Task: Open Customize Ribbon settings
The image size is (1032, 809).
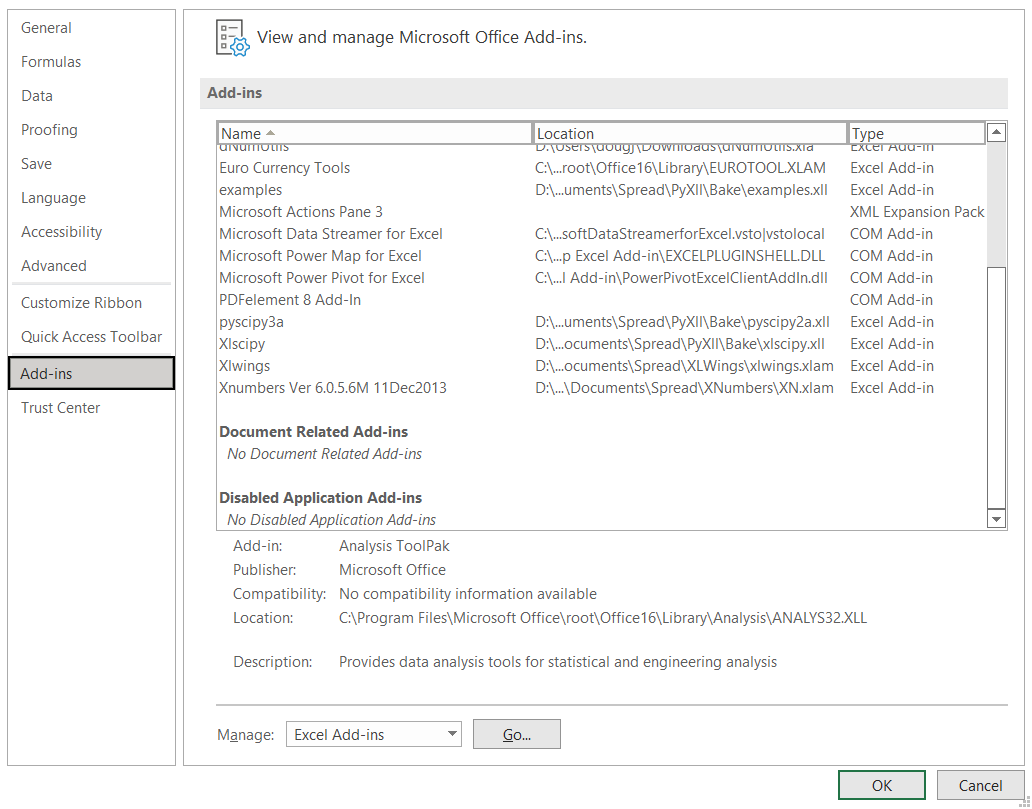Action: click(81, 303)
